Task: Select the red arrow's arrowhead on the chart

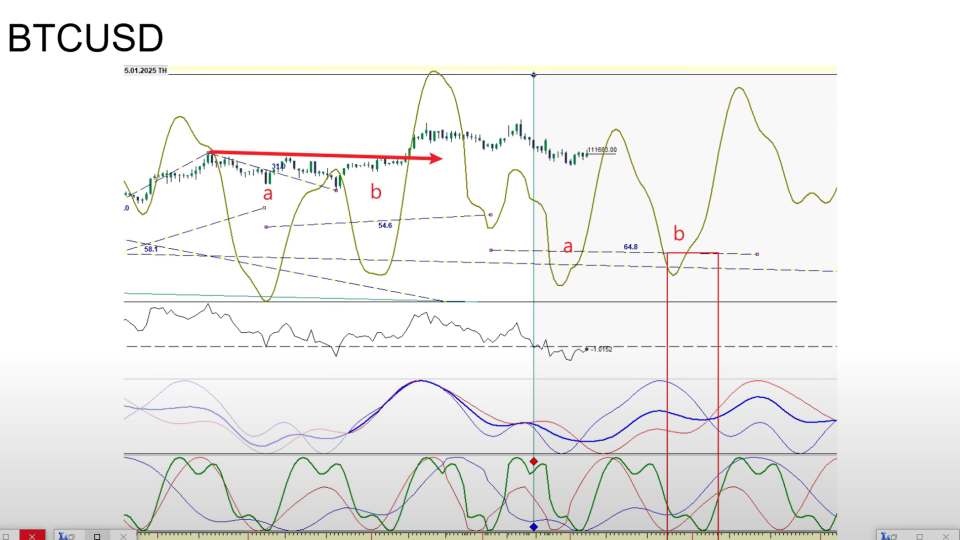Action: pyautogui.click(x=434, y=158)
